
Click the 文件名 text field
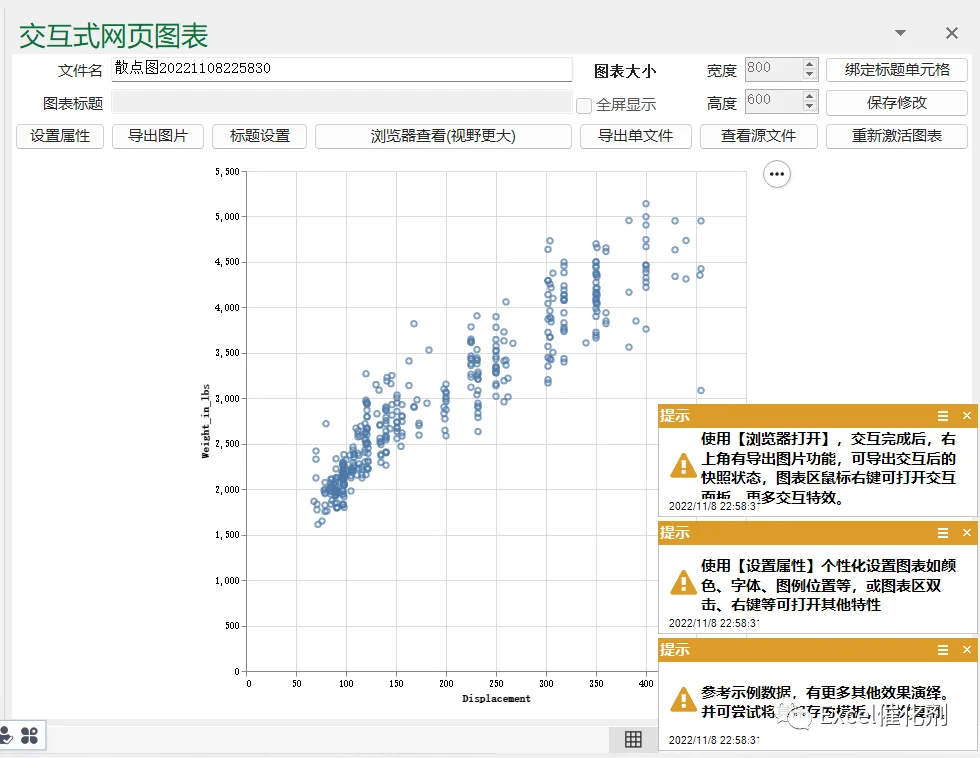coord(342,69)
